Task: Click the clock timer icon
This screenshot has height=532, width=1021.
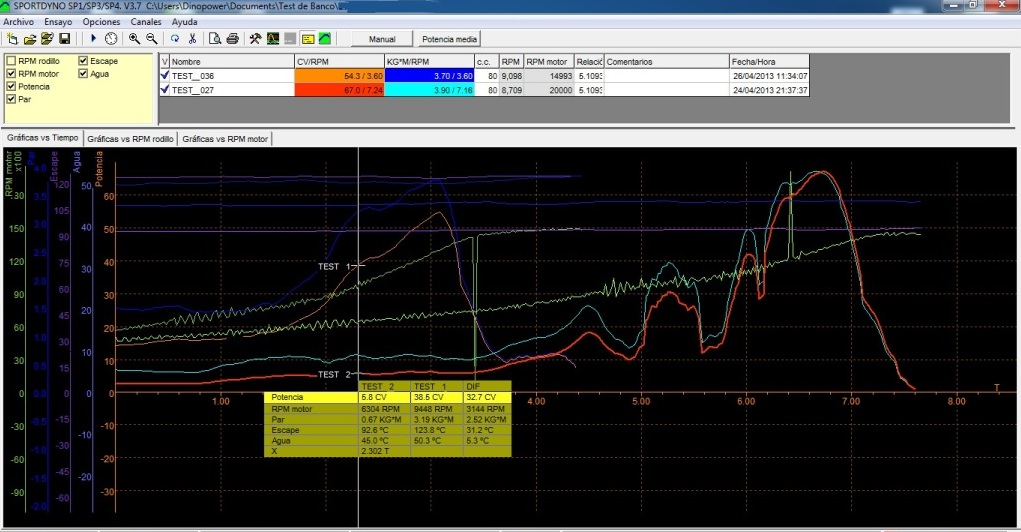Action: (x=110, y=39)
